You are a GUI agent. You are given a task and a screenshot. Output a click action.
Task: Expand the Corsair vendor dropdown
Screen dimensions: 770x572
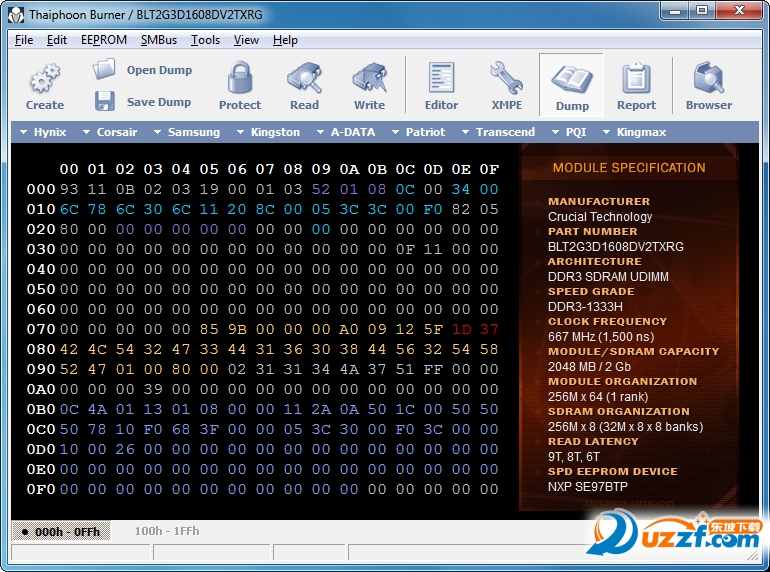[x=110, y=132]
